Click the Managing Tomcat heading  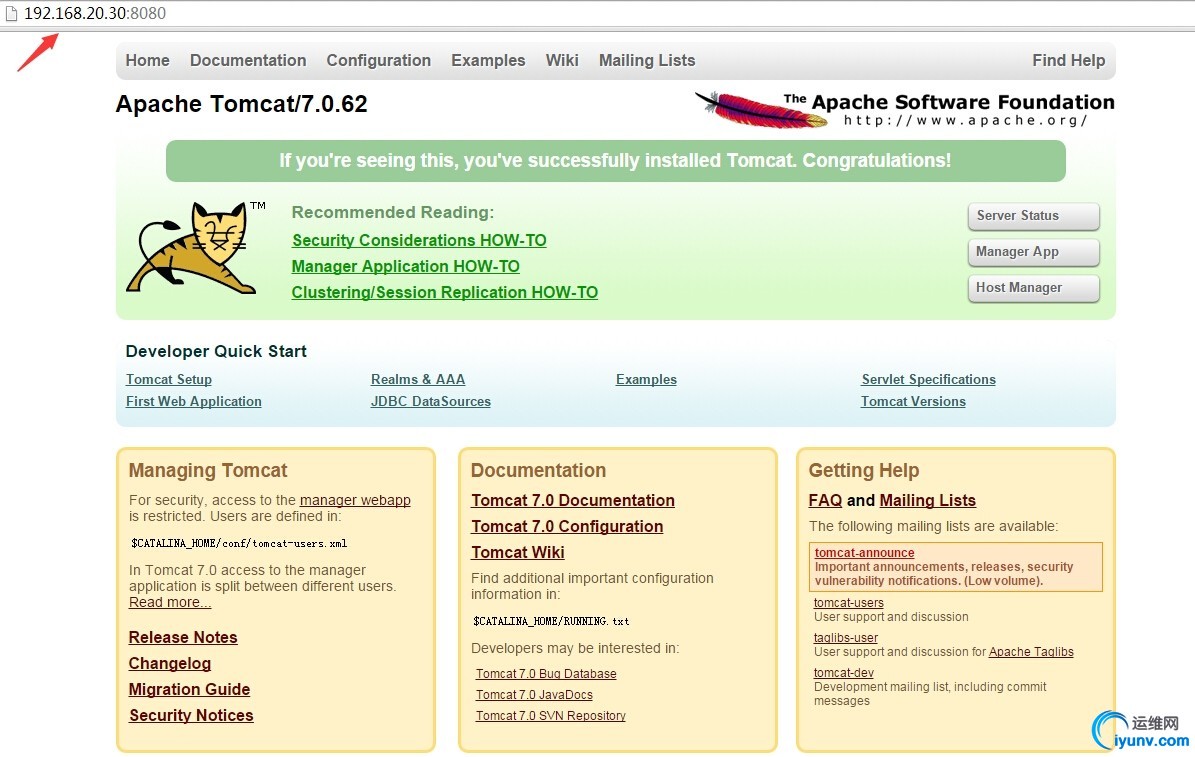point(208,470)
